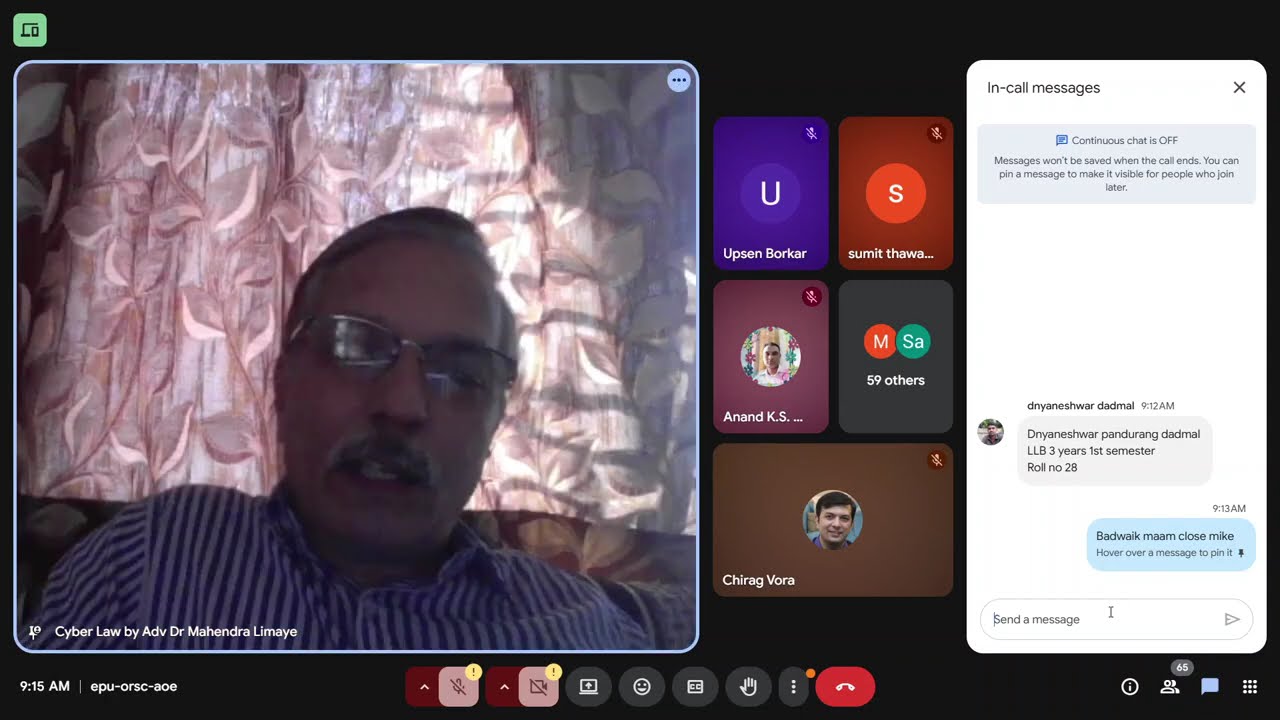The width and height of the screenshot is (1280, 720).
Task: Click the 9:15 AM clock text
Action: tap(45, 686)
